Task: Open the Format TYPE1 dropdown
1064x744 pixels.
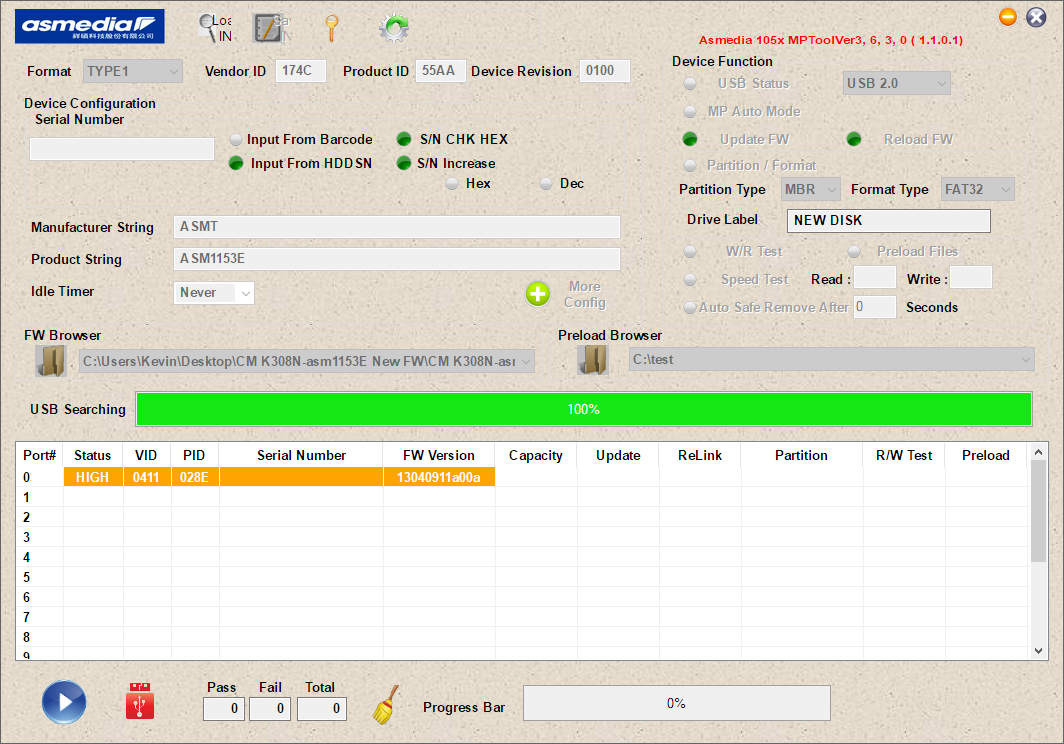Action: [x=132, y=71]
